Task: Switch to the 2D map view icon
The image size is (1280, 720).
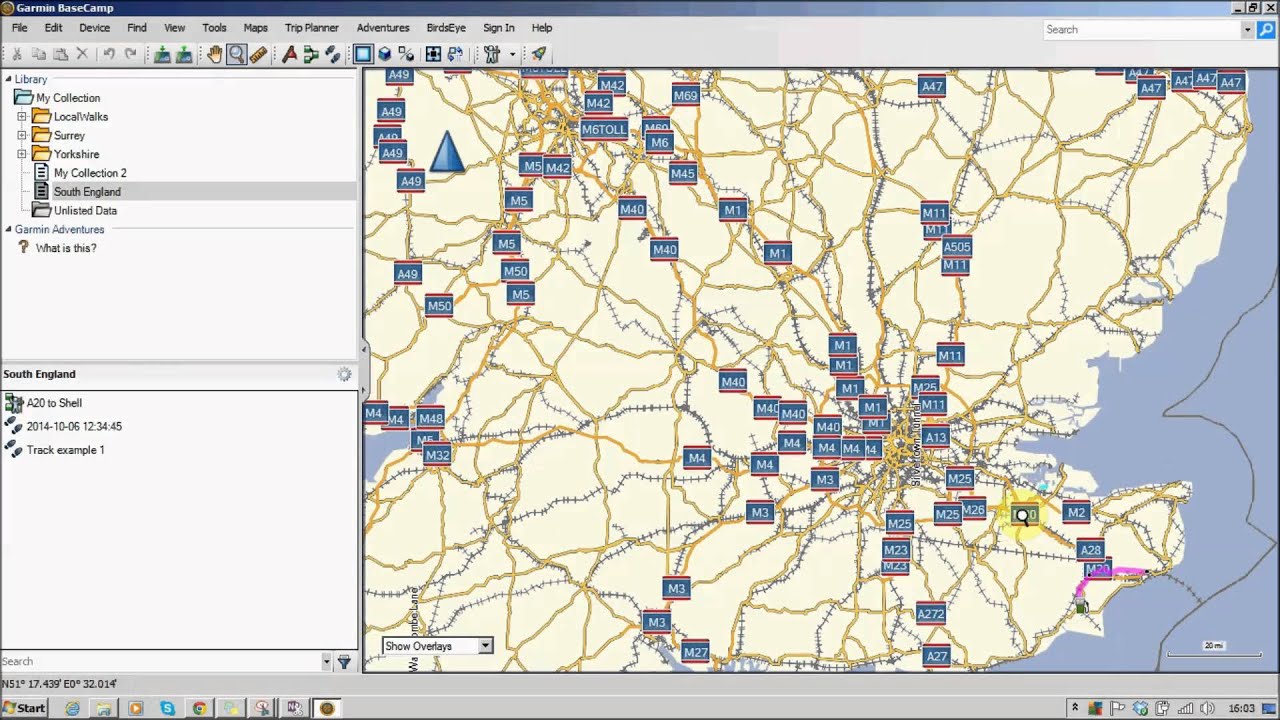Action: [363, 55]
